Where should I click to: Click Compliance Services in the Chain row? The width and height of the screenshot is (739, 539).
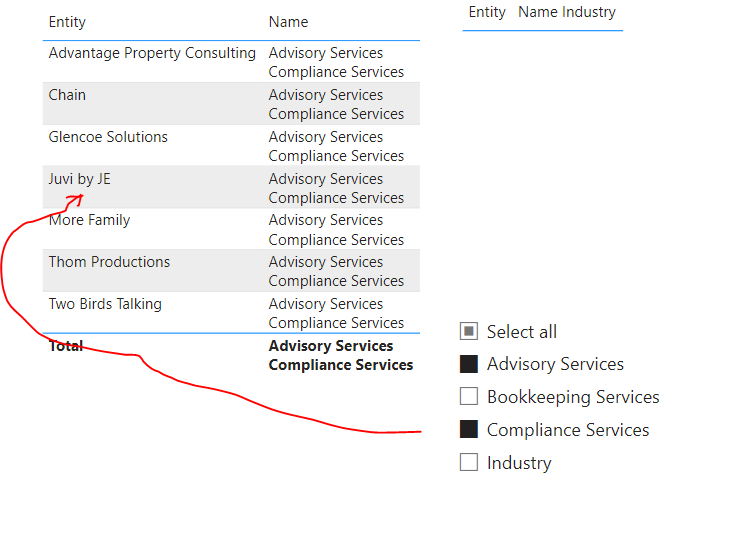point(336,114)
